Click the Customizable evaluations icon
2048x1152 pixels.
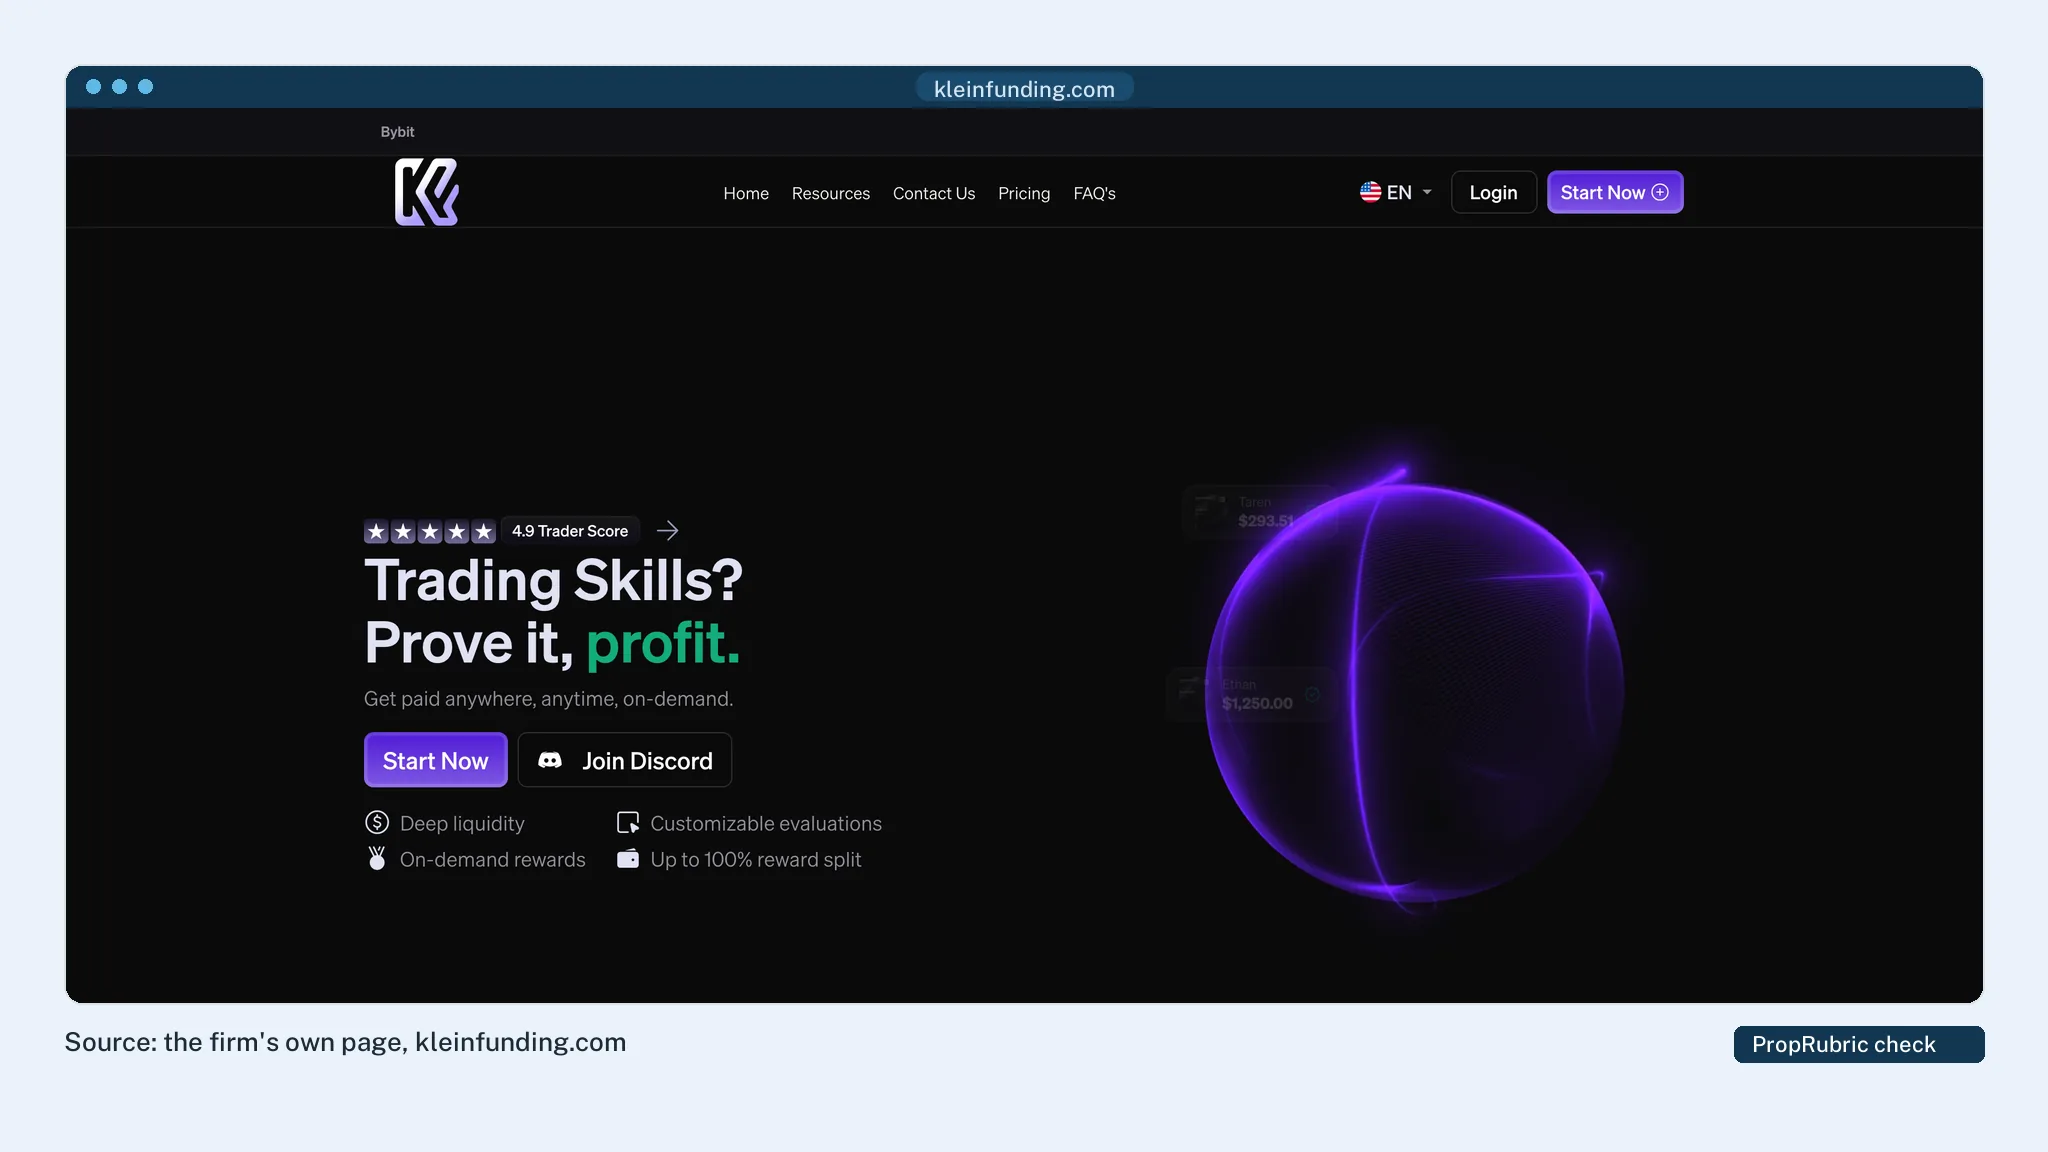coord(628,822)
